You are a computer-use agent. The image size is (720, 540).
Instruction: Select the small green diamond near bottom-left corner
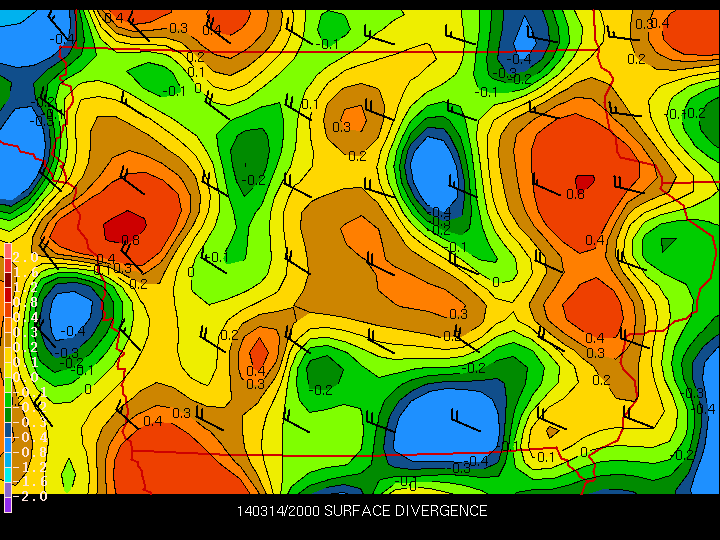click(68, 470)
